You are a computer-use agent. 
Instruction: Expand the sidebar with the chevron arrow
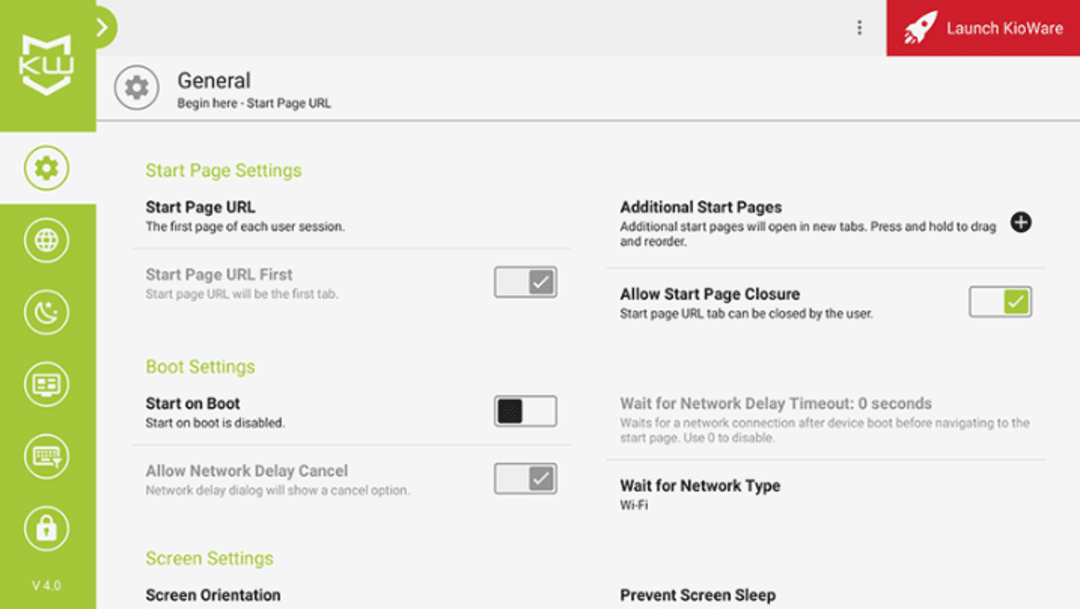click(x=102, y=27)
